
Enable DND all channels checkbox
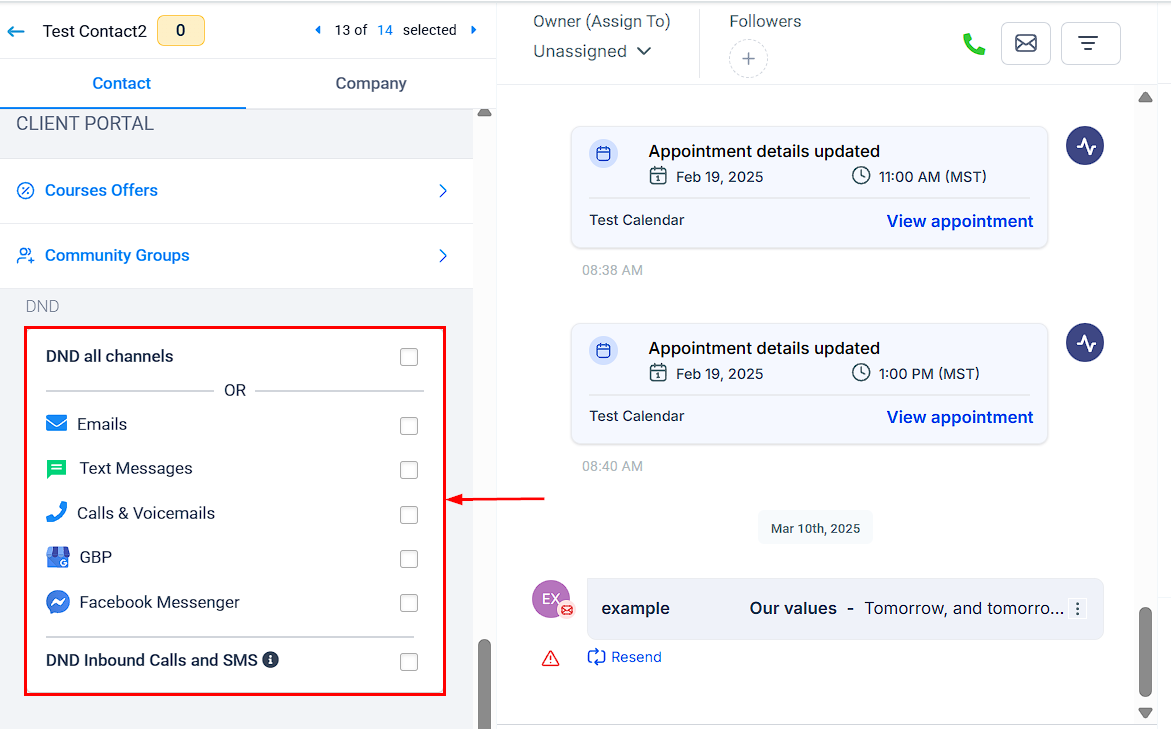tap(409, 357)
